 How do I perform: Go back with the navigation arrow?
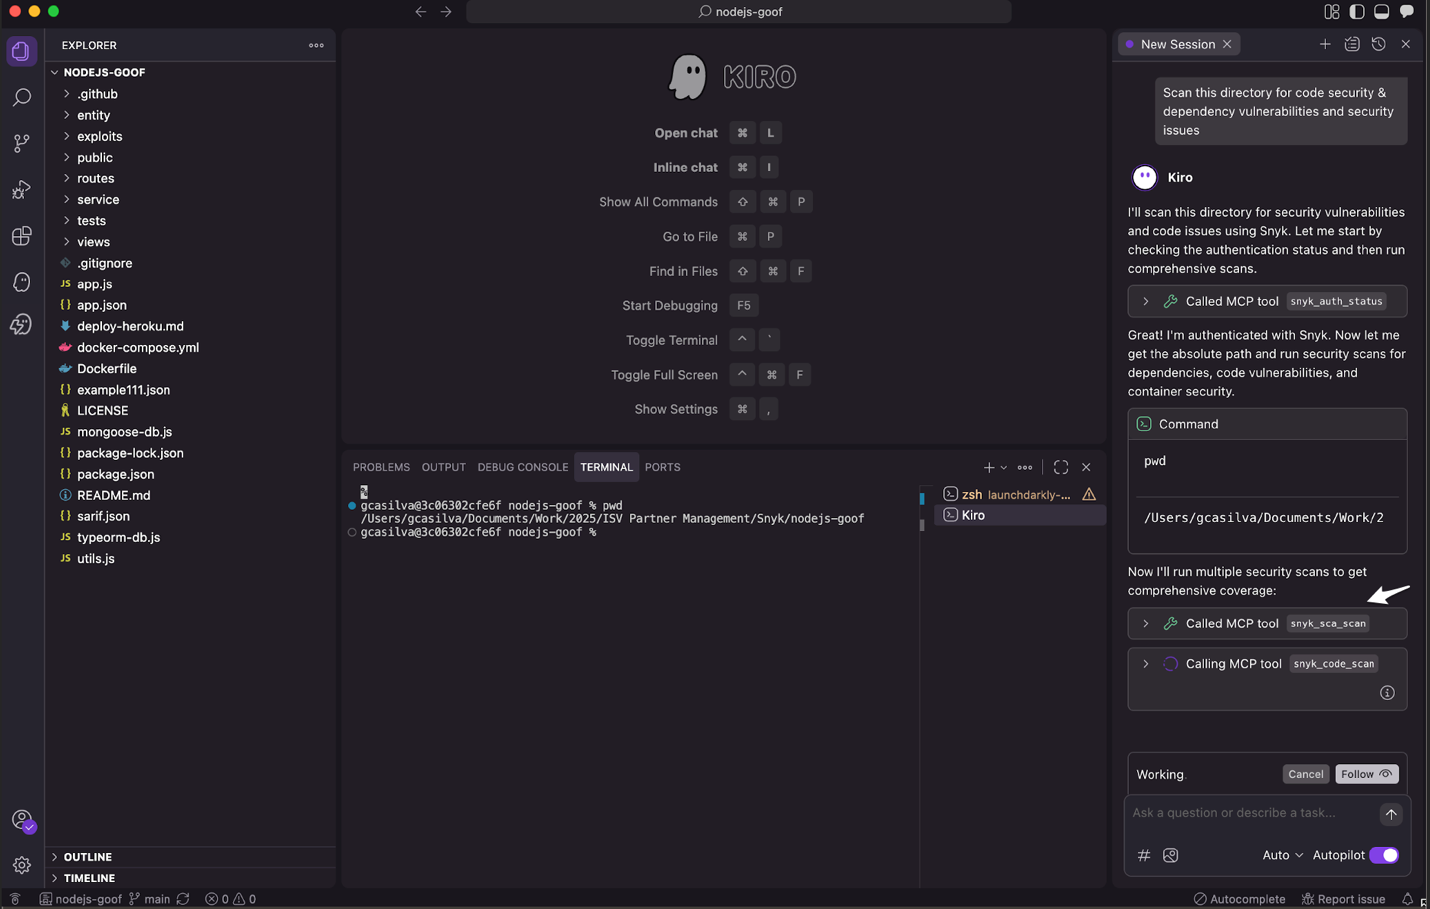click(420, 12)
